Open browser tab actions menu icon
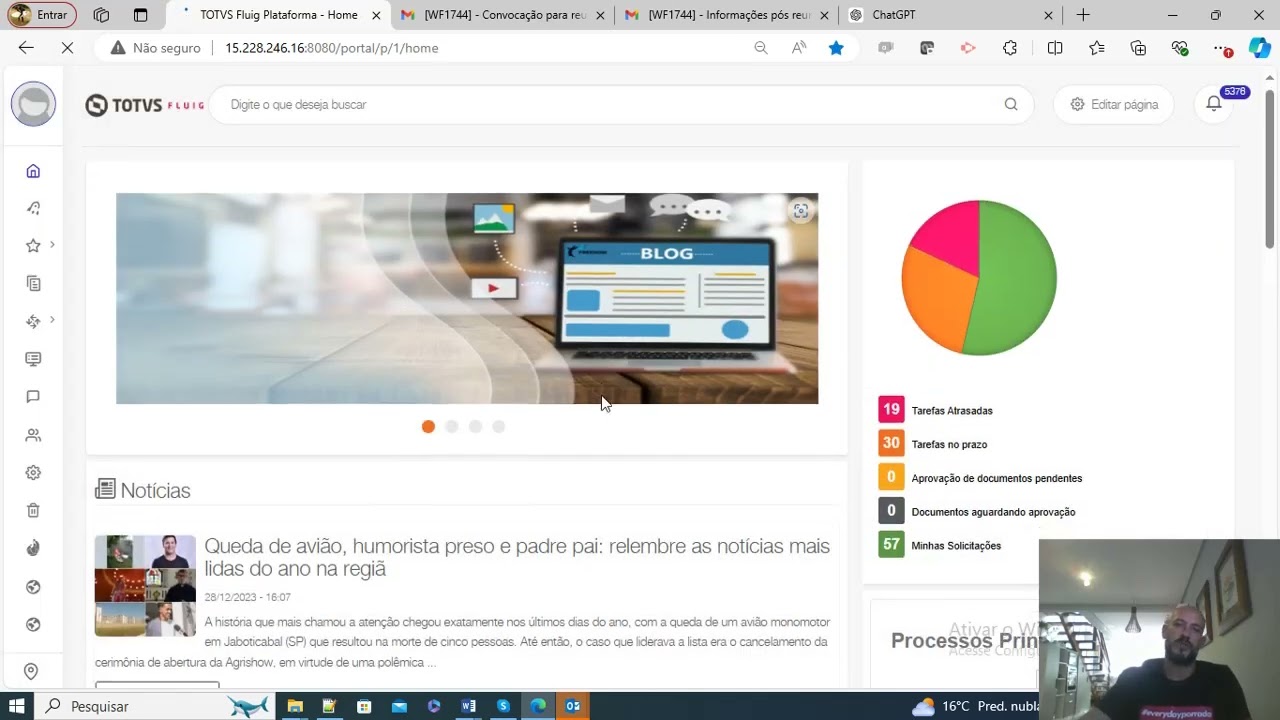 pyautogui.click(x=140, y=15)
